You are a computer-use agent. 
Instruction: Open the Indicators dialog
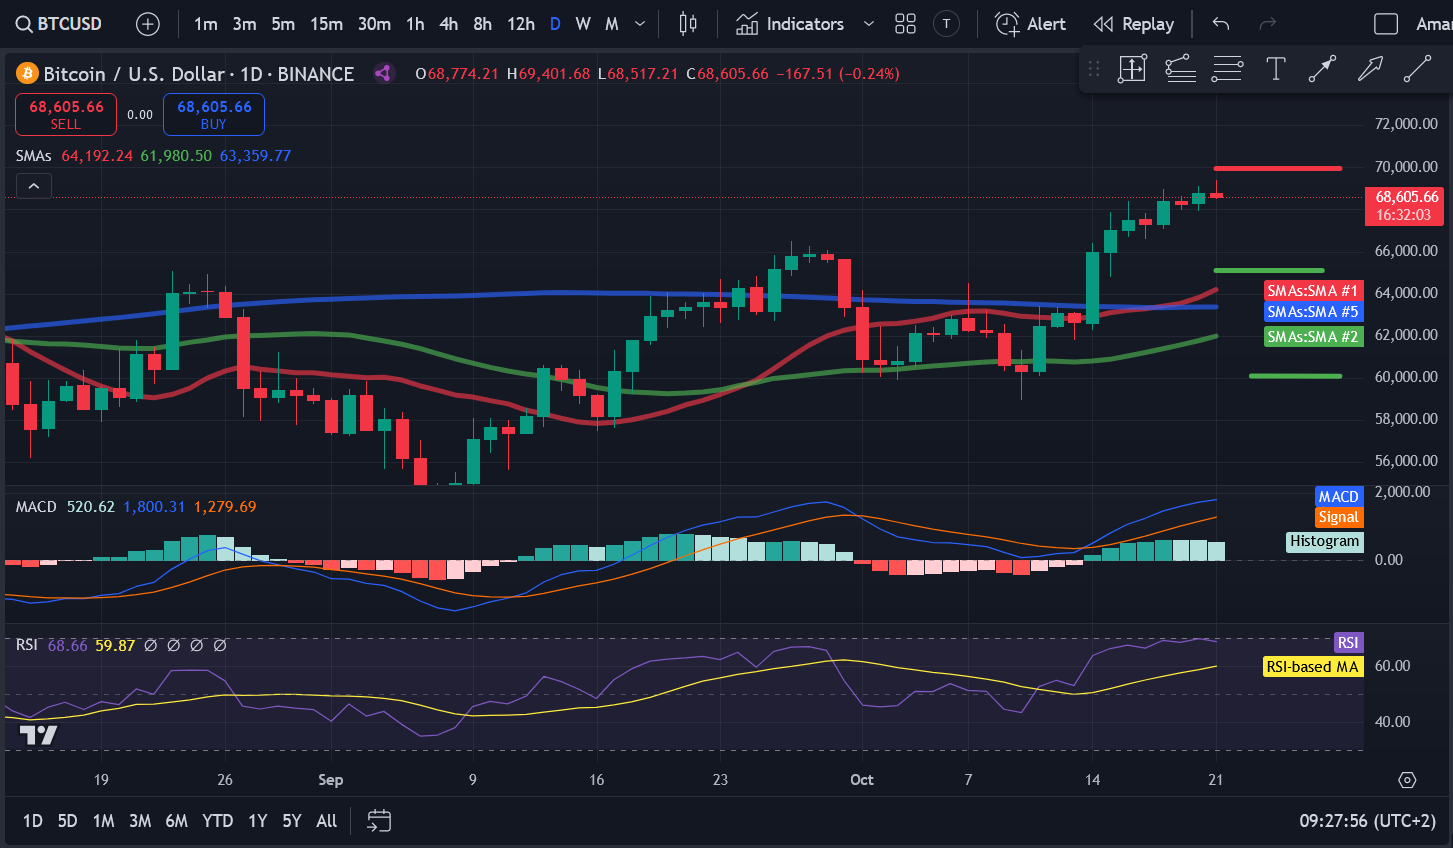(790, 24)
